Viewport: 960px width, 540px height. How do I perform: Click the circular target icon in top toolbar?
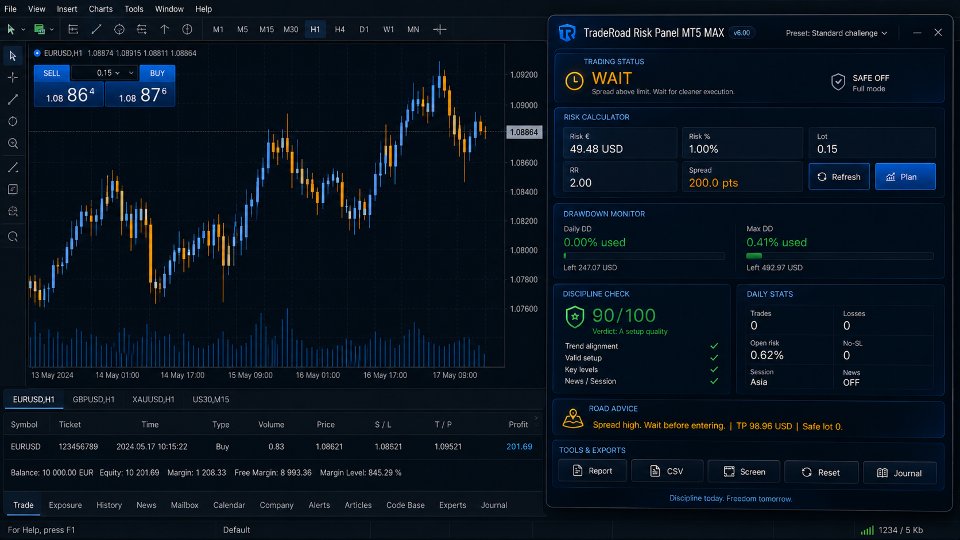point(119,29)
